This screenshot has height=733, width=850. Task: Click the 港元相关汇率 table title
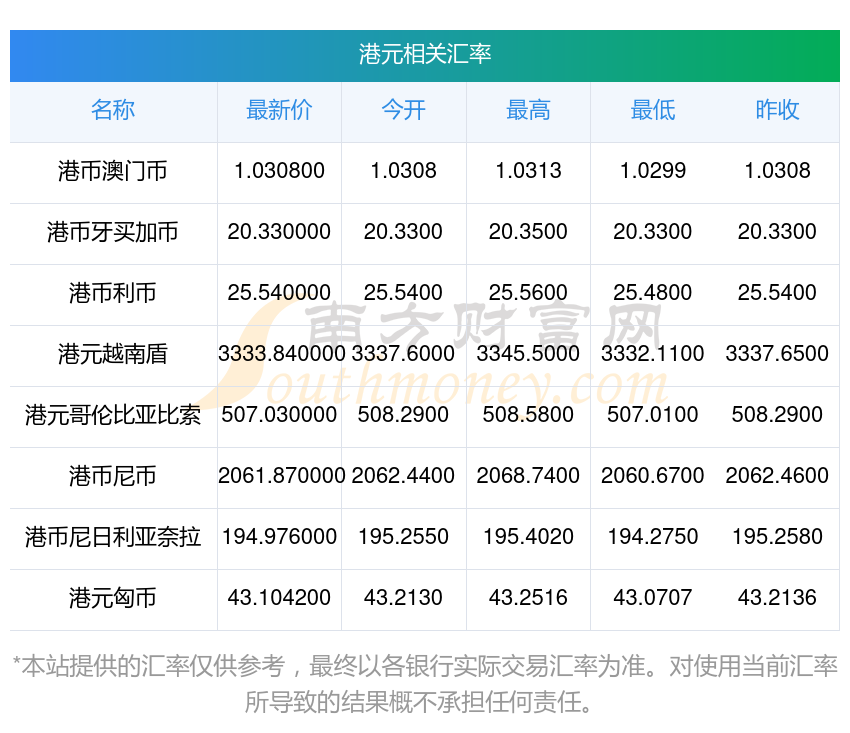tap(424, 54)
